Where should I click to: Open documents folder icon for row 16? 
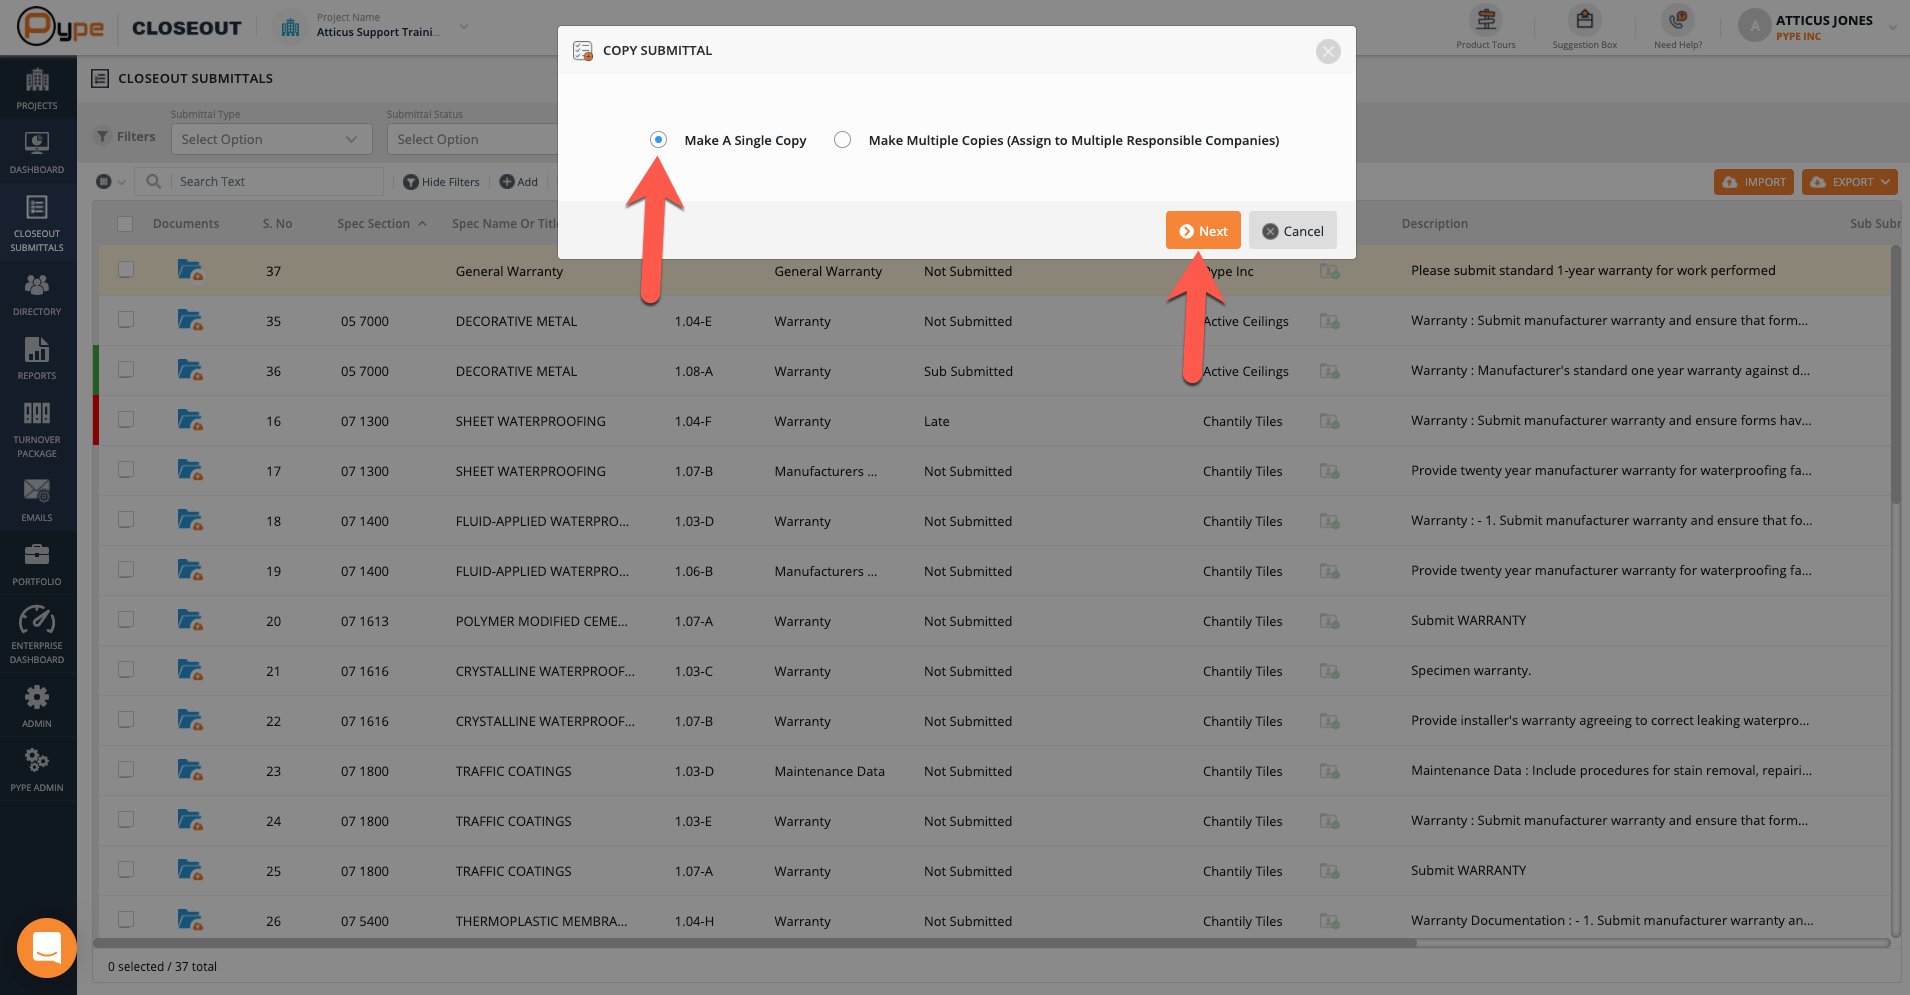[190, 420]
